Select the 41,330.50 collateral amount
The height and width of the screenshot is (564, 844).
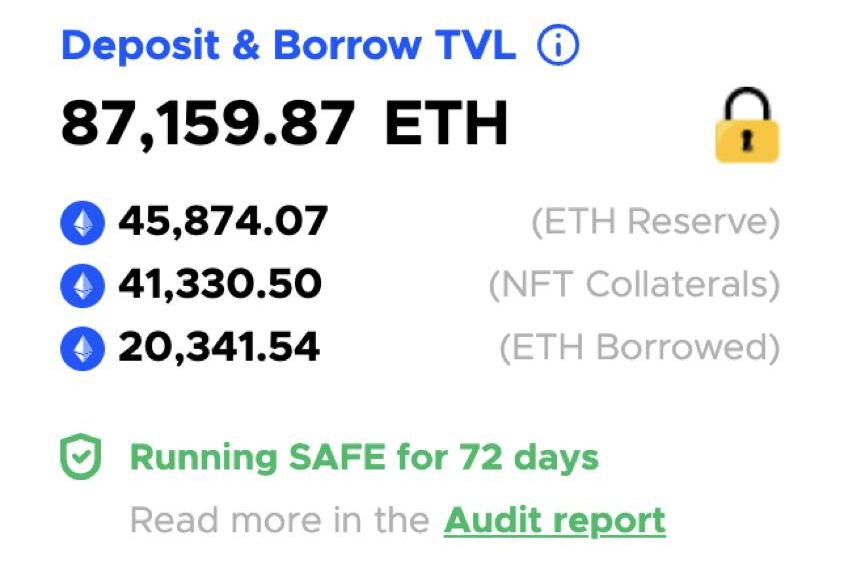(x=220, y=285)
